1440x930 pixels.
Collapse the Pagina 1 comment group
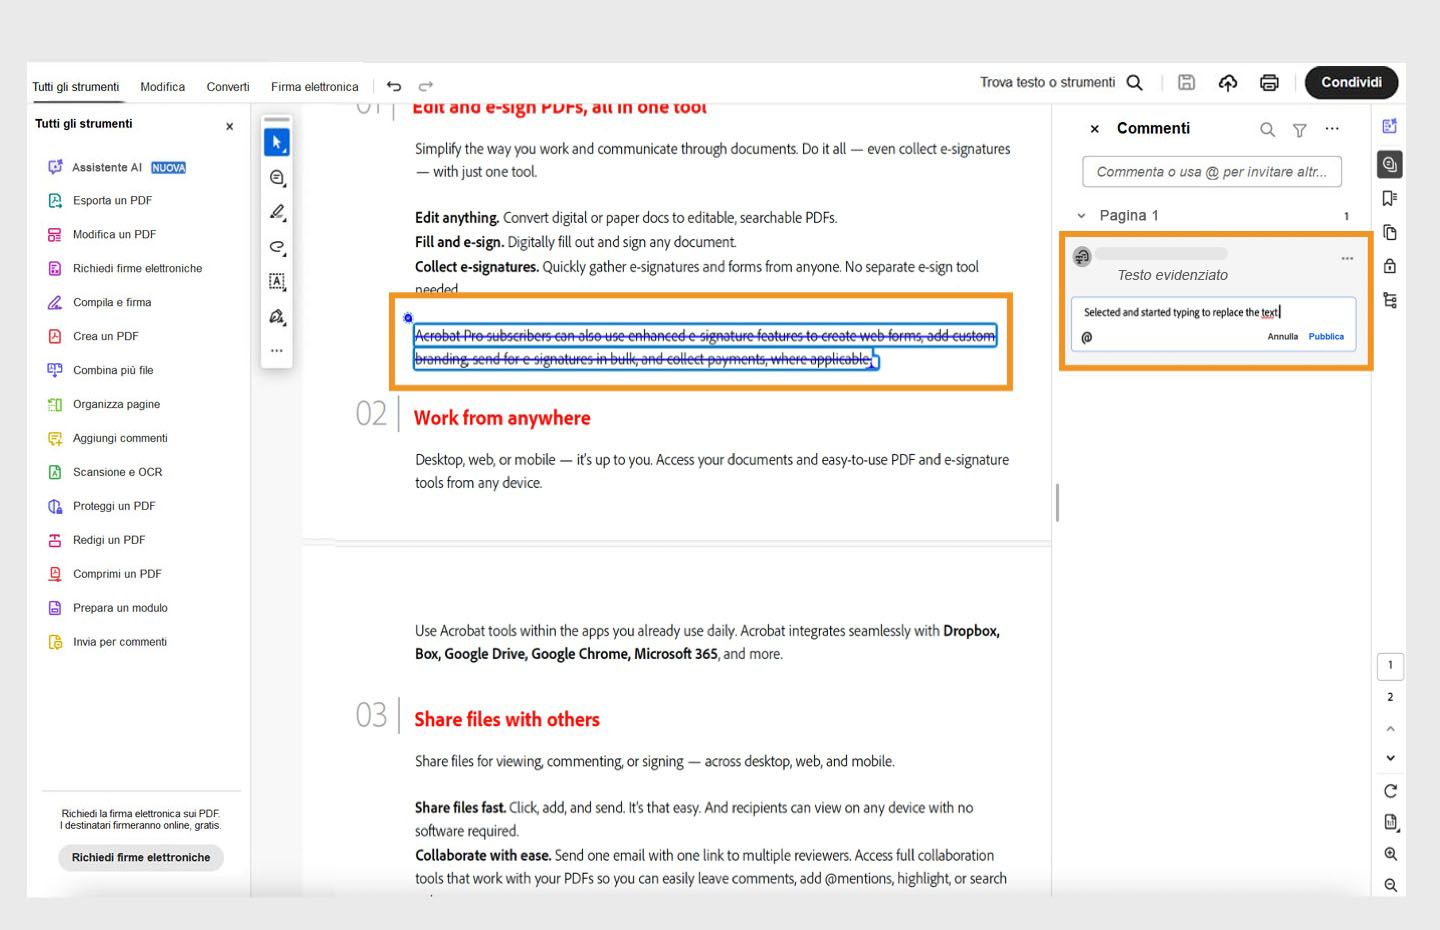1081,216
